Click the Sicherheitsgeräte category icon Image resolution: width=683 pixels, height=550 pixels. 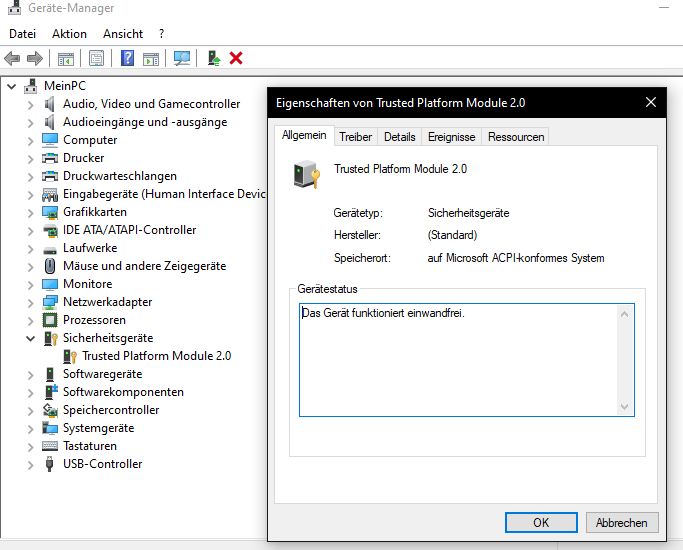click(51, 338)
